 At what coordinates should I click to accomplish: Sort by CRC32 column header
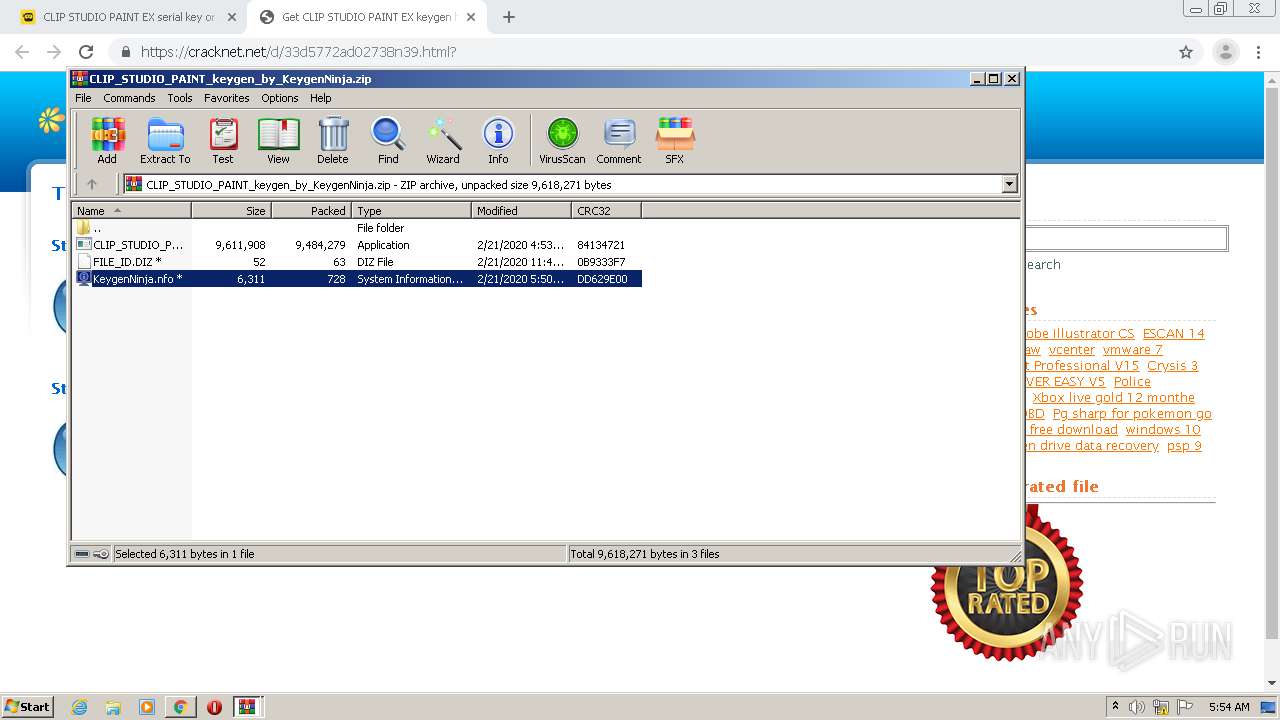pos(606,210)
